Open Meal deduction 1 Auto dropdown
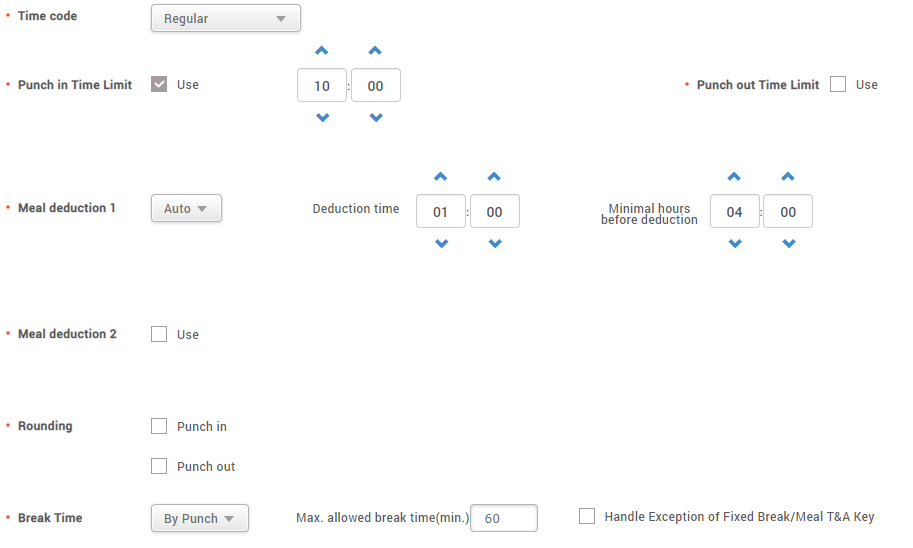Viewport: 913px width, 548px height. coord(186,208)
